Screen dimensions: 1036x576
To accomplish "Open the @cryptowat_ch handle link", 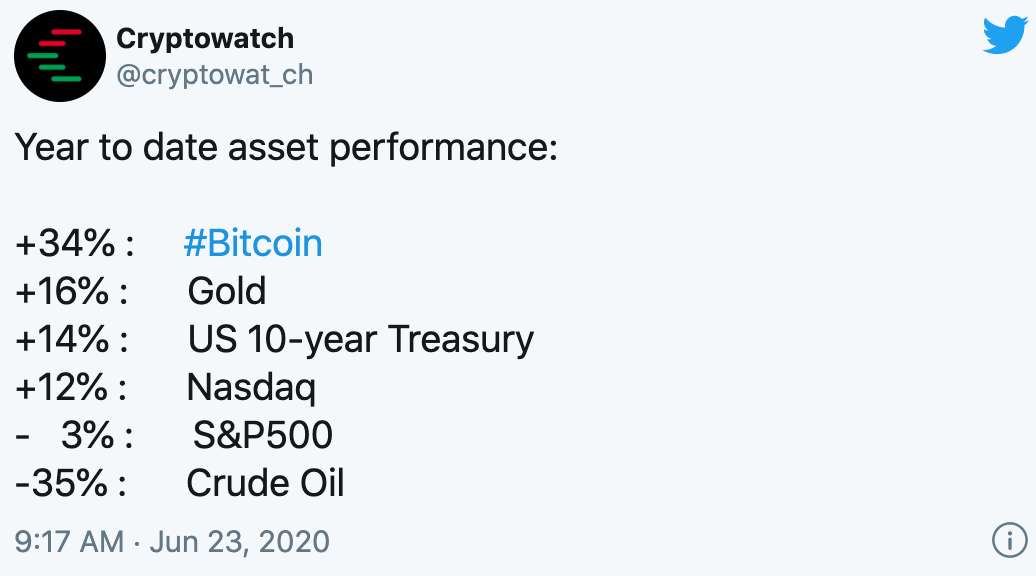I will point(215,75).
